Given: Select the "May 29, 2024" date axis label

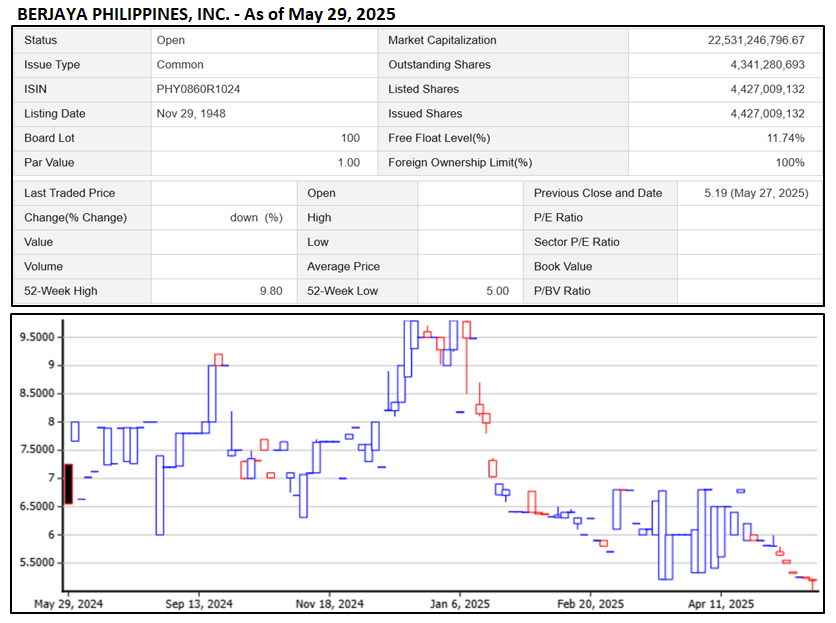Looking at the screenshot, I should [68, 604].
